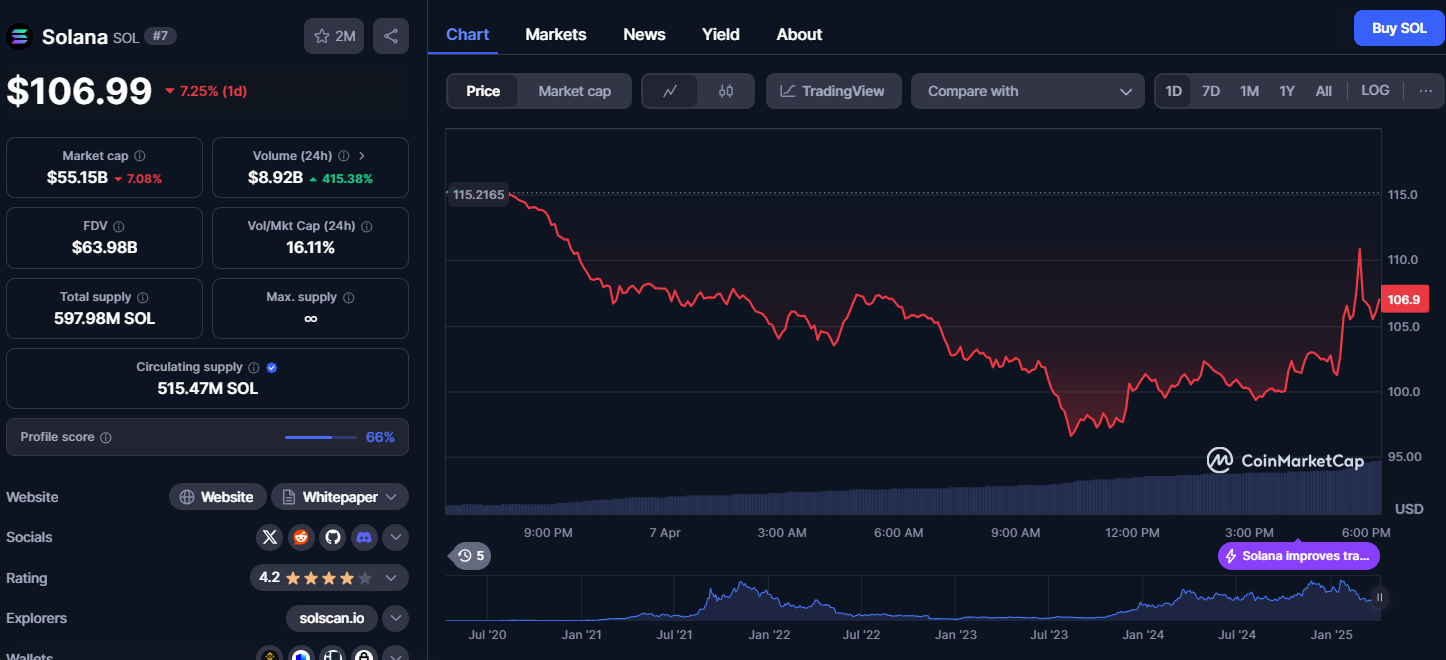This screenshot has height=660, width=1446.
Task: Click the share icon next to watchlist
Action: (x=391, y=36)
